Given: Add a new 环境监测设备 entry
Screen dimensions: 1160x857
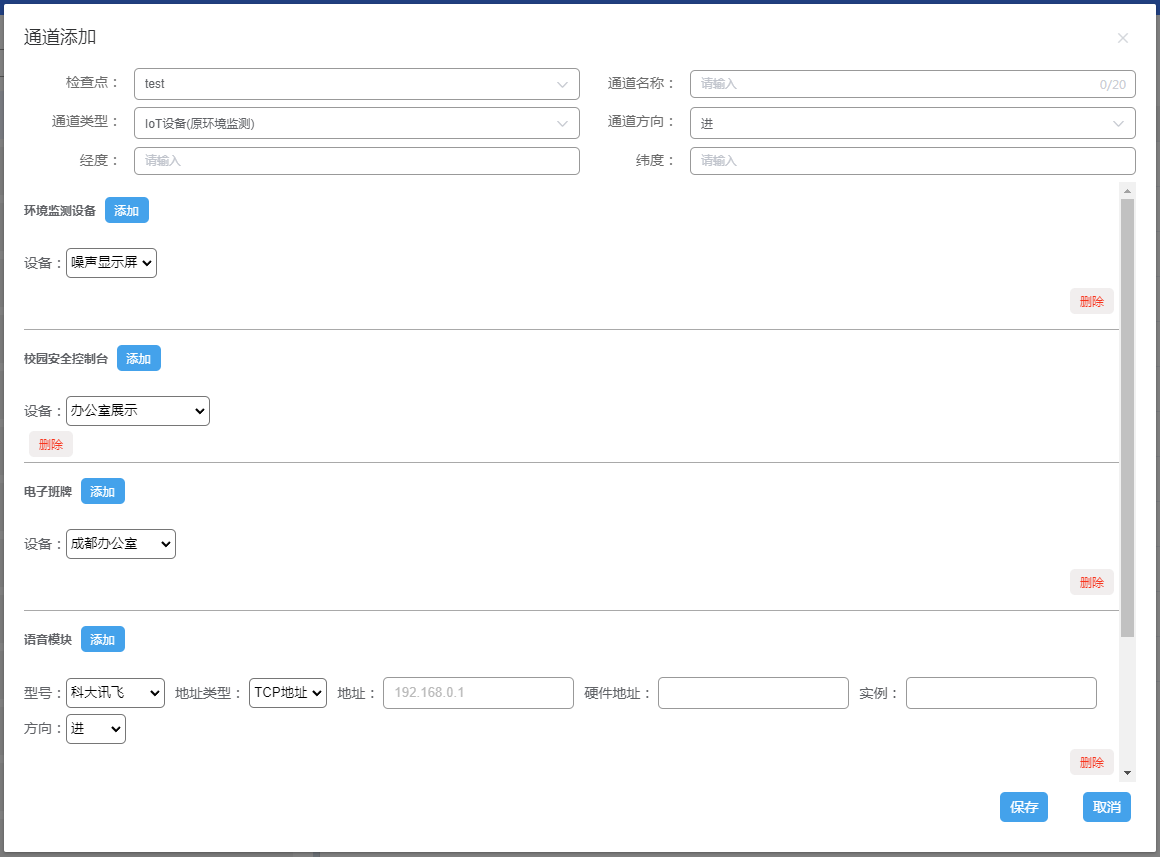Looking at the screenshot, I should pos(126,211).
